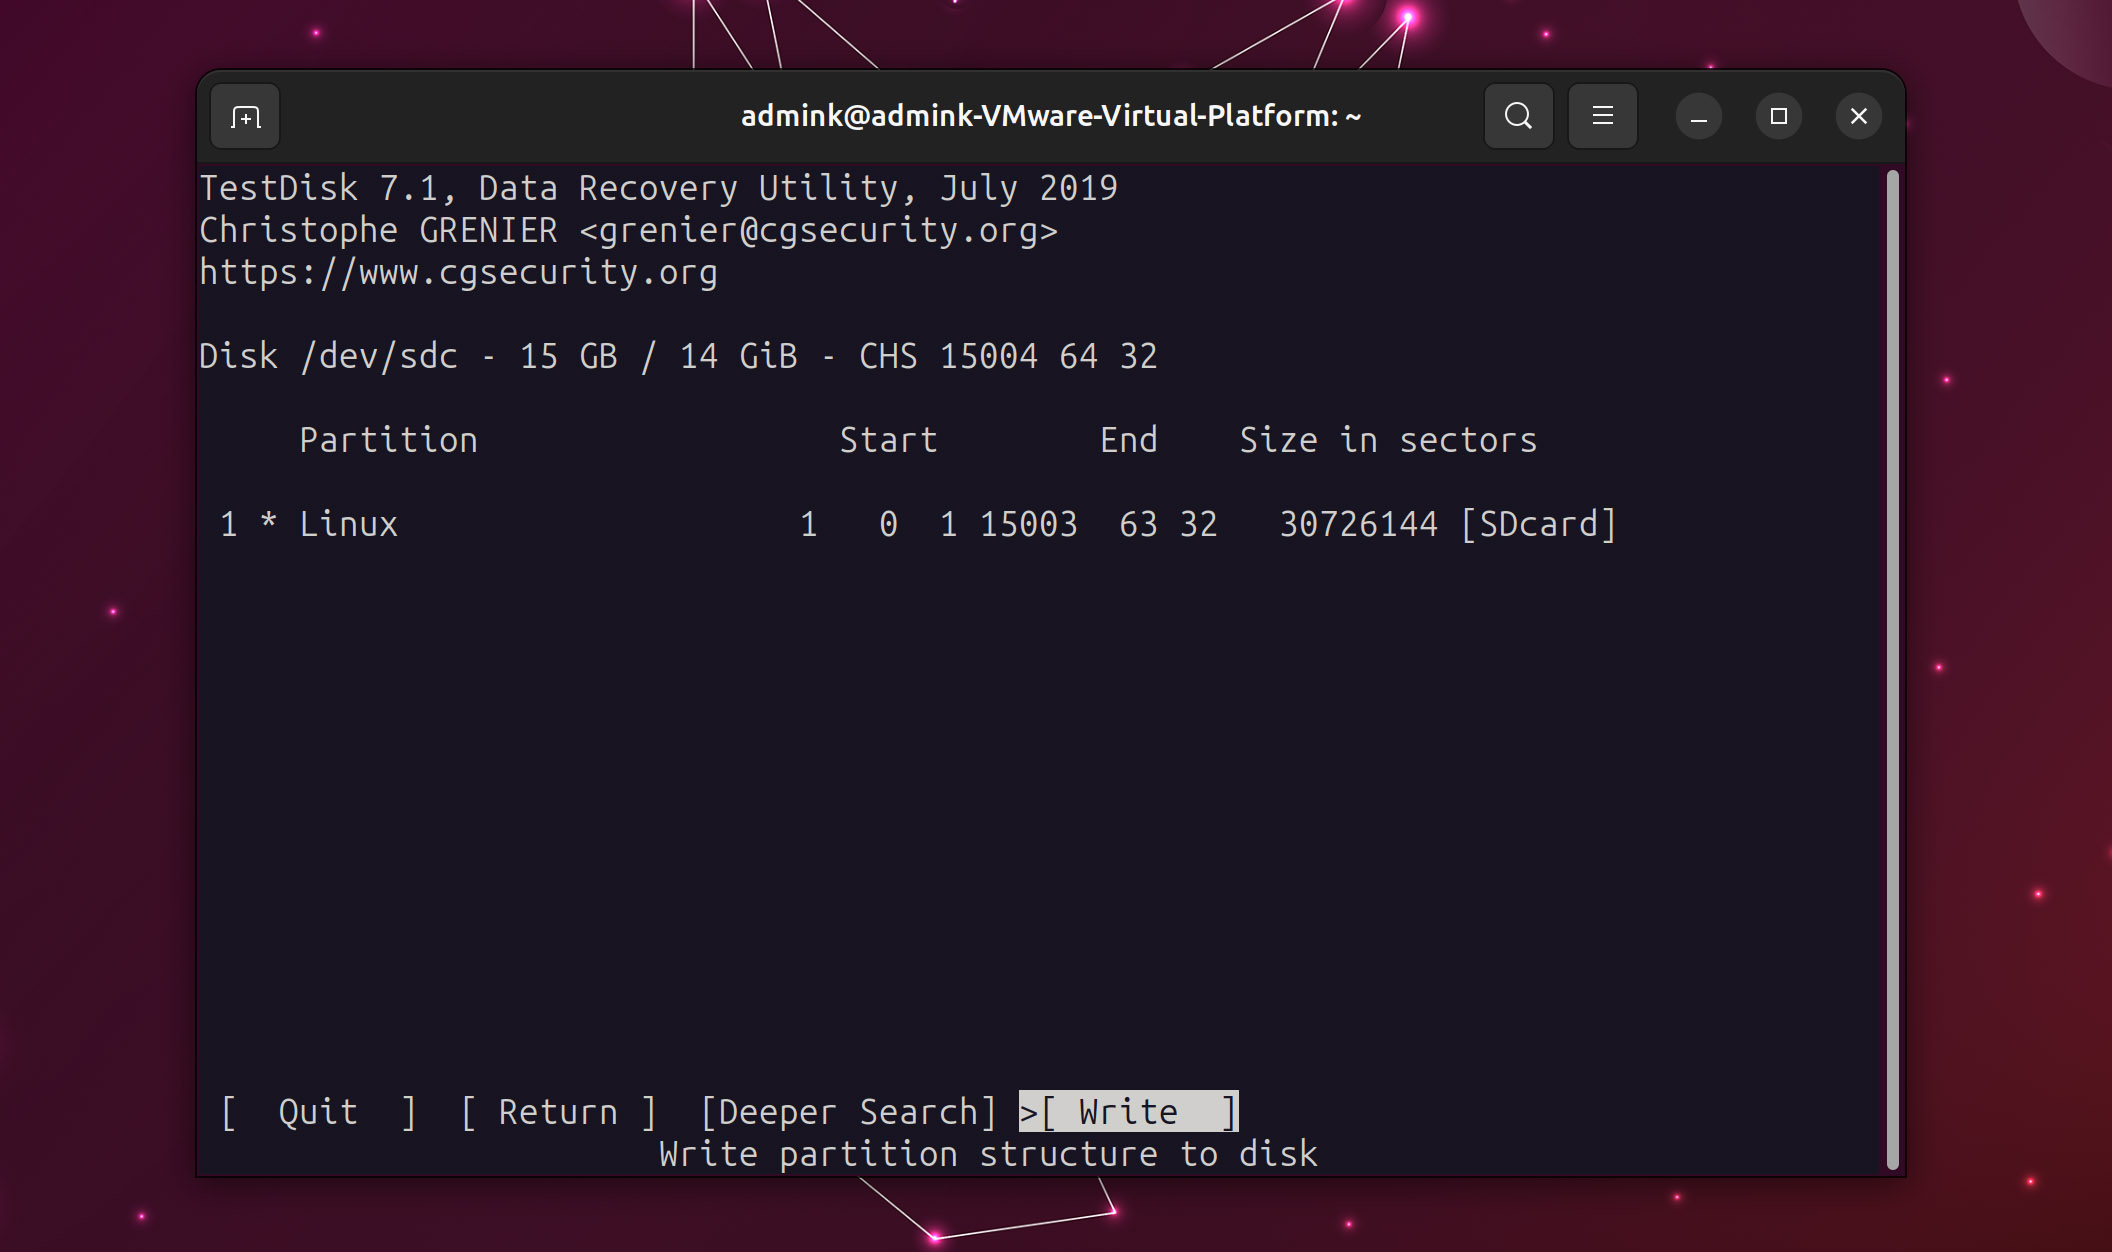Select the Quit option
The image size is (2112, 1252).
pos(318,1112)
